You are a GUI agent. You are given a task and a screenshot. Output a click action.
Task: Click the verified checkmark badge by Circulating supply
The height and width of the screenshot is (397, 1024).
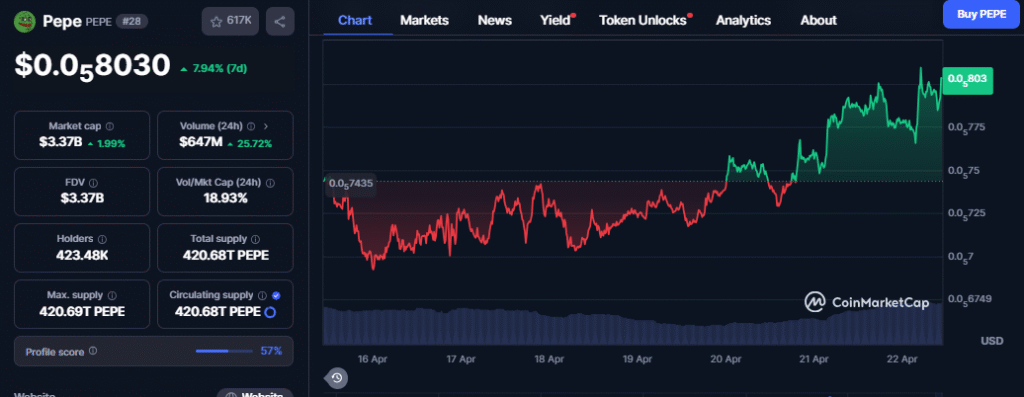coord(276,295)
